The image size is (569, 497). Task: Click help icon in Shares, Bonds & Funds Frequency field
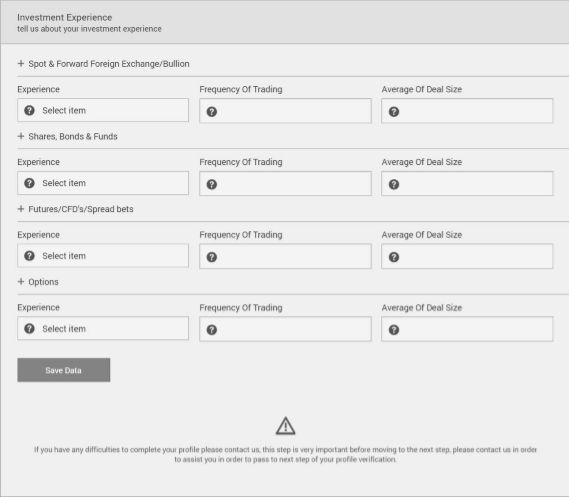(212, 185)
